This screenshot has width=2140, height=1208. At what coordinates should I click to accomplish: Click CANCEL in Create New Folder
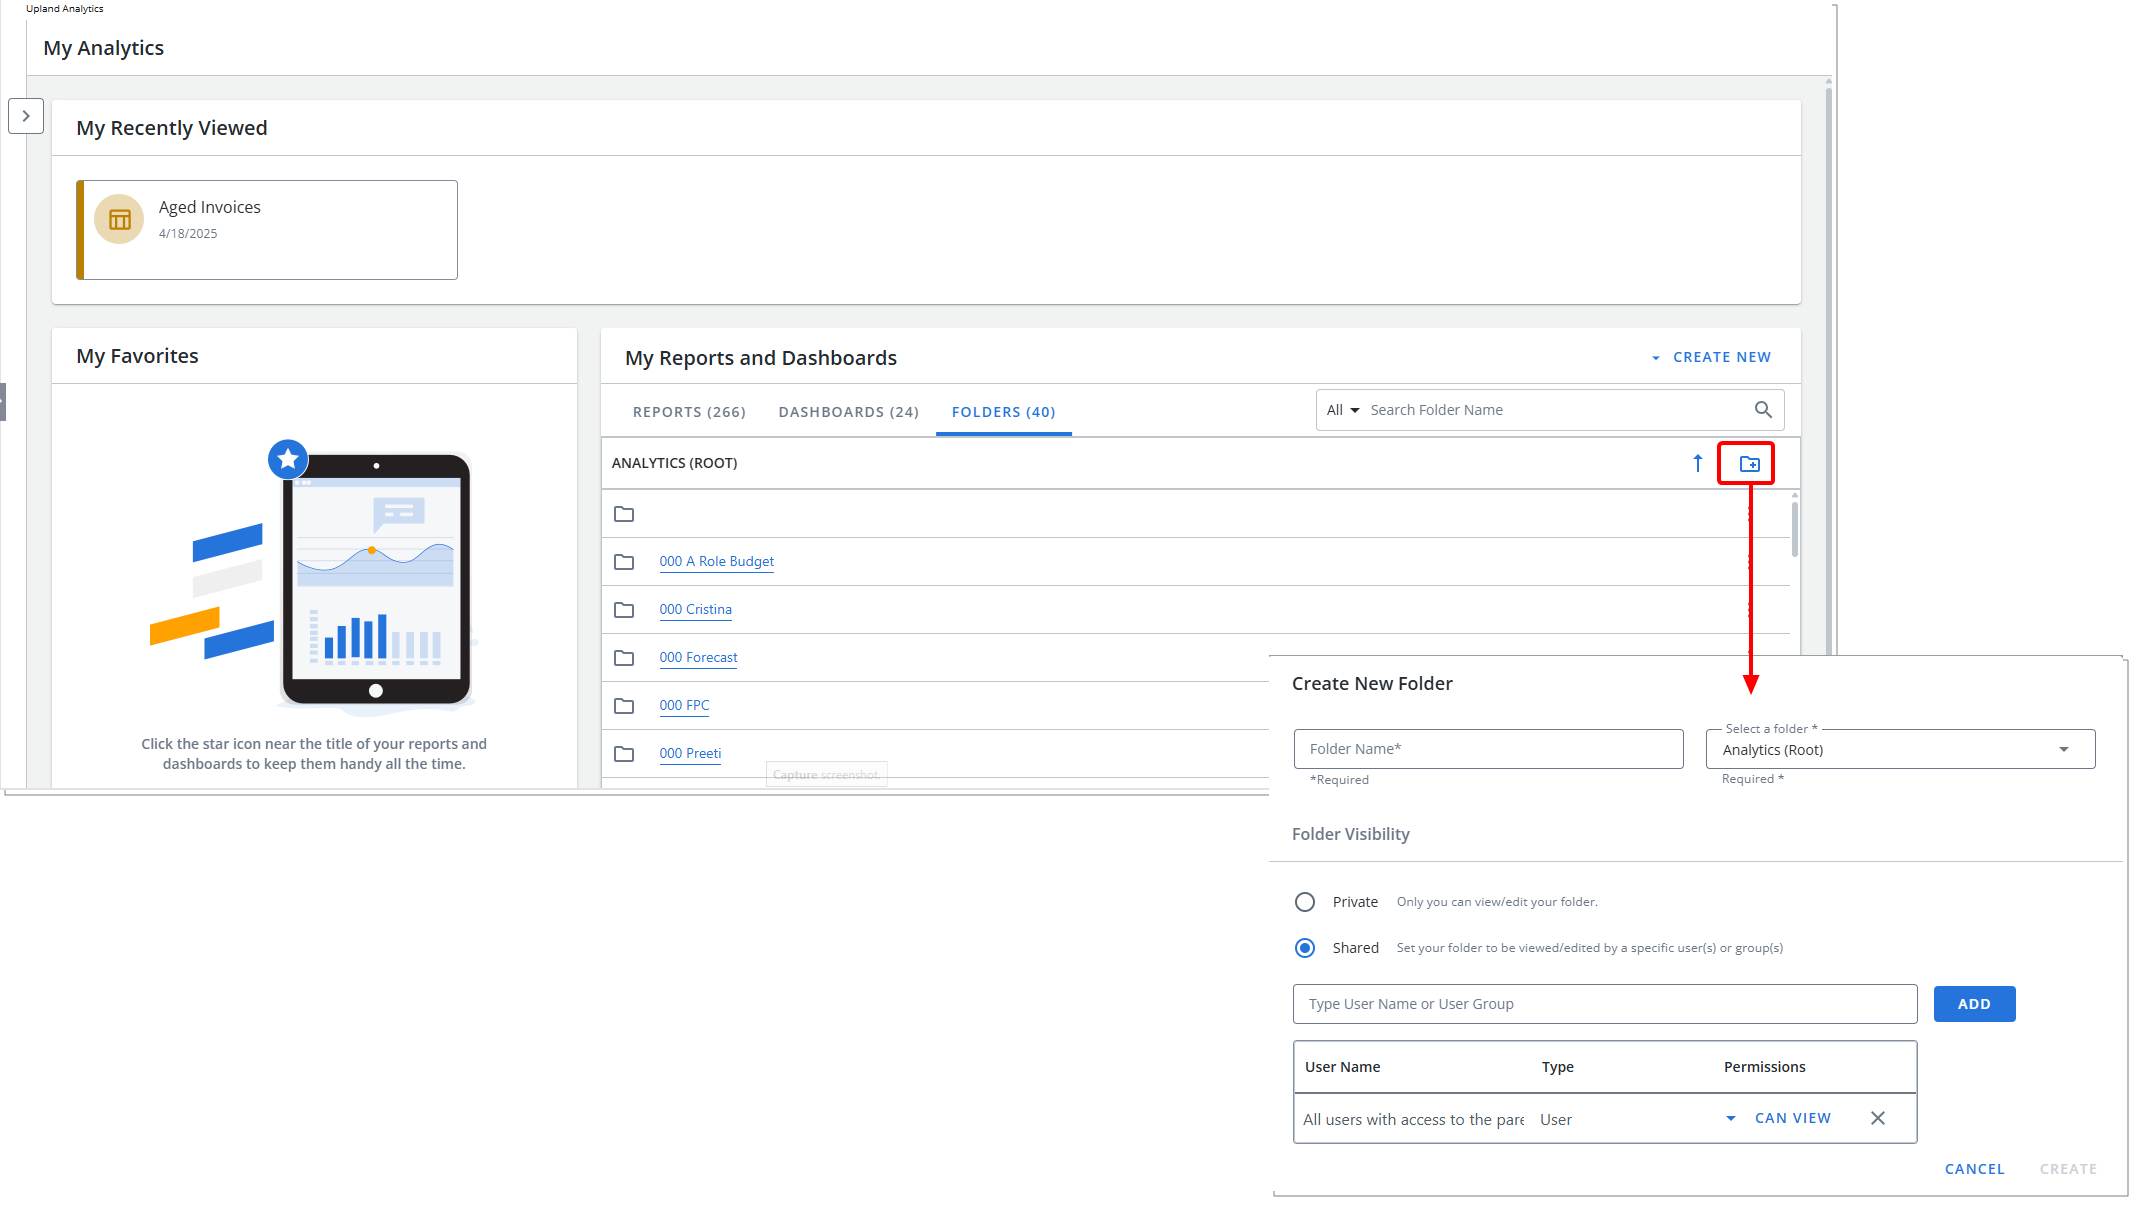1974,1169
